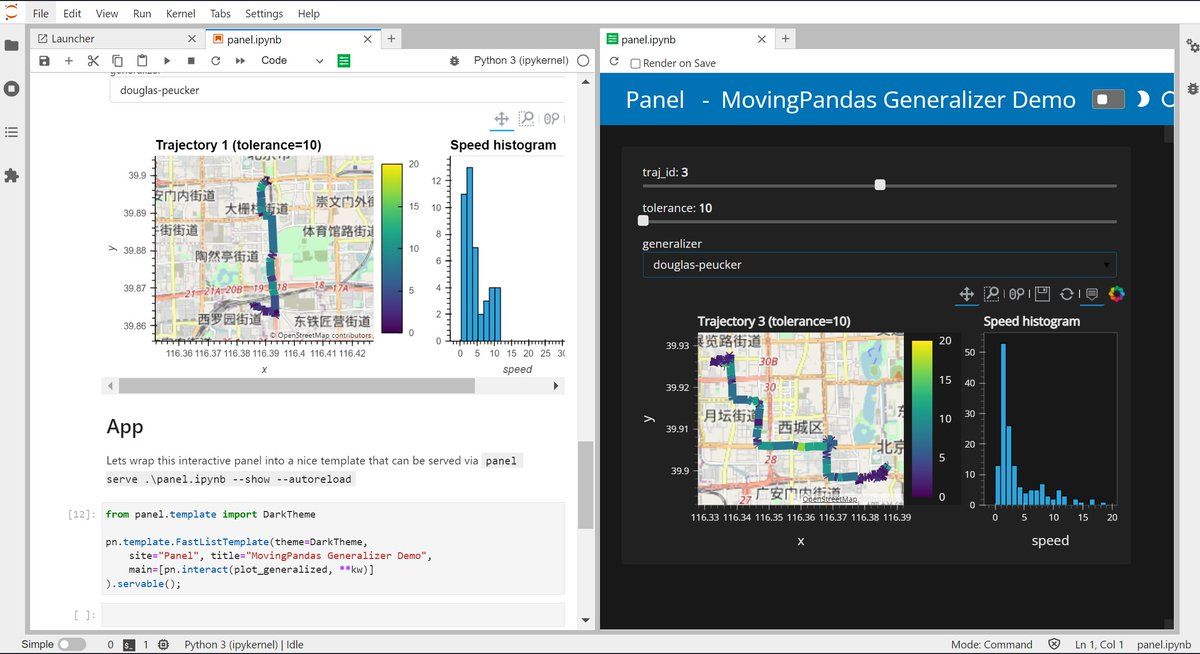This screenshot has width=1200, height=654.
Task: Open the right sidebar debugger panel
Action: pyautogui.click(x=1192, y=89)
